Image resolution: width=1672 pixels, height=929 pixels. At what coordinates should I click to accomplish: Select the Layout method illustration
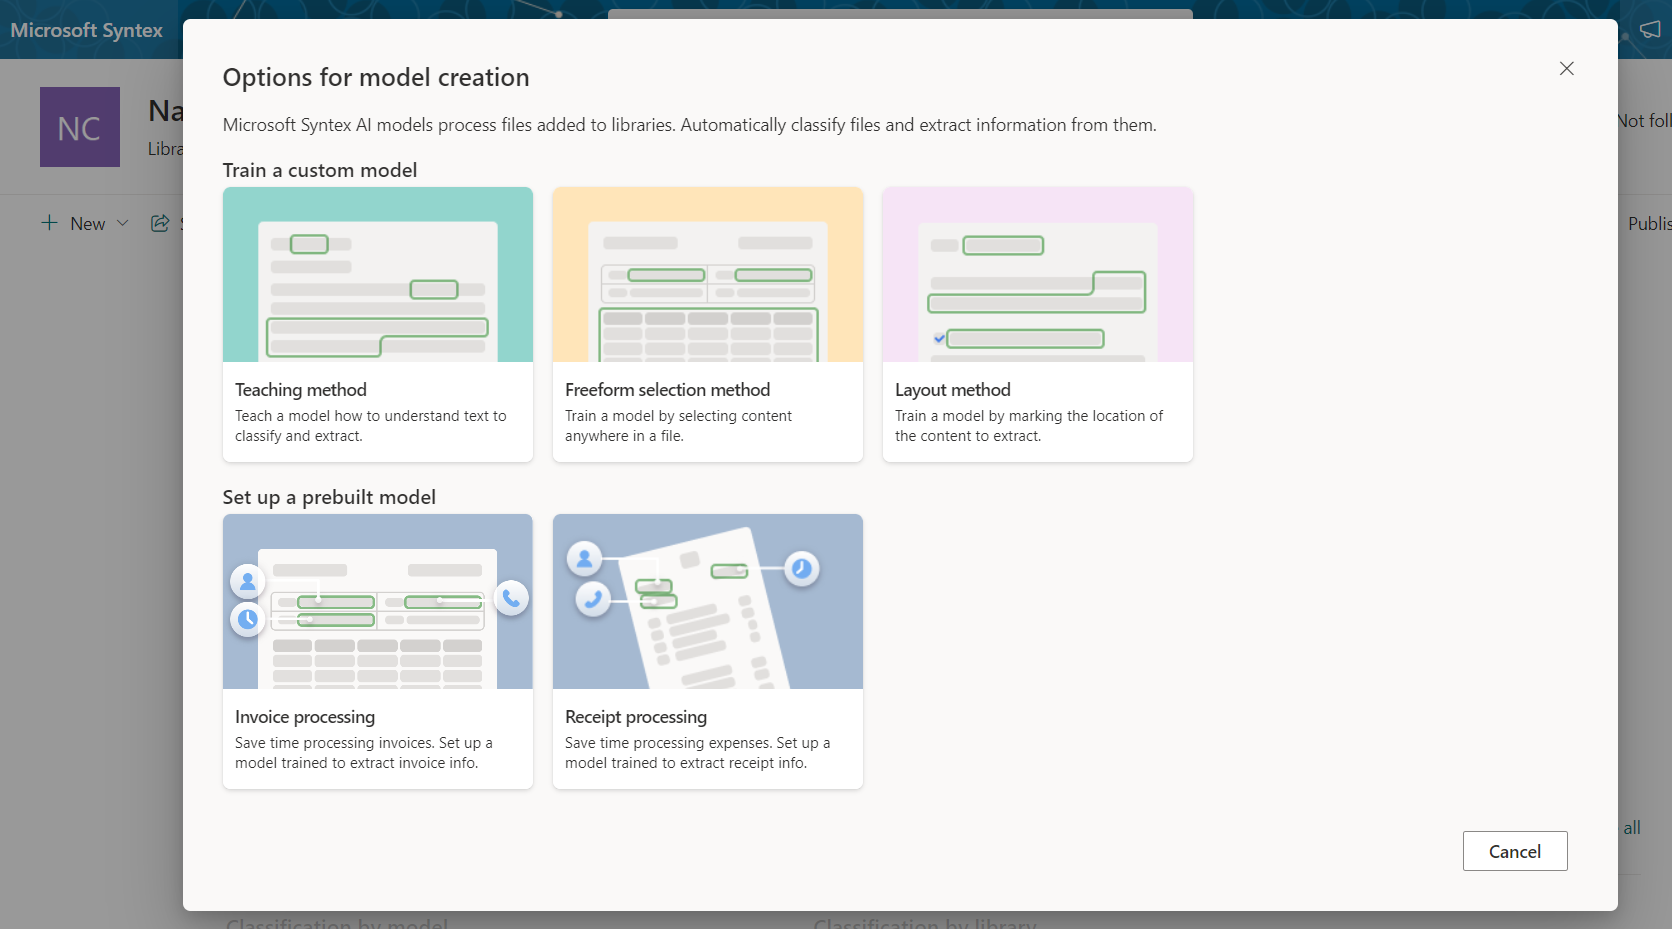point(1037,275)
